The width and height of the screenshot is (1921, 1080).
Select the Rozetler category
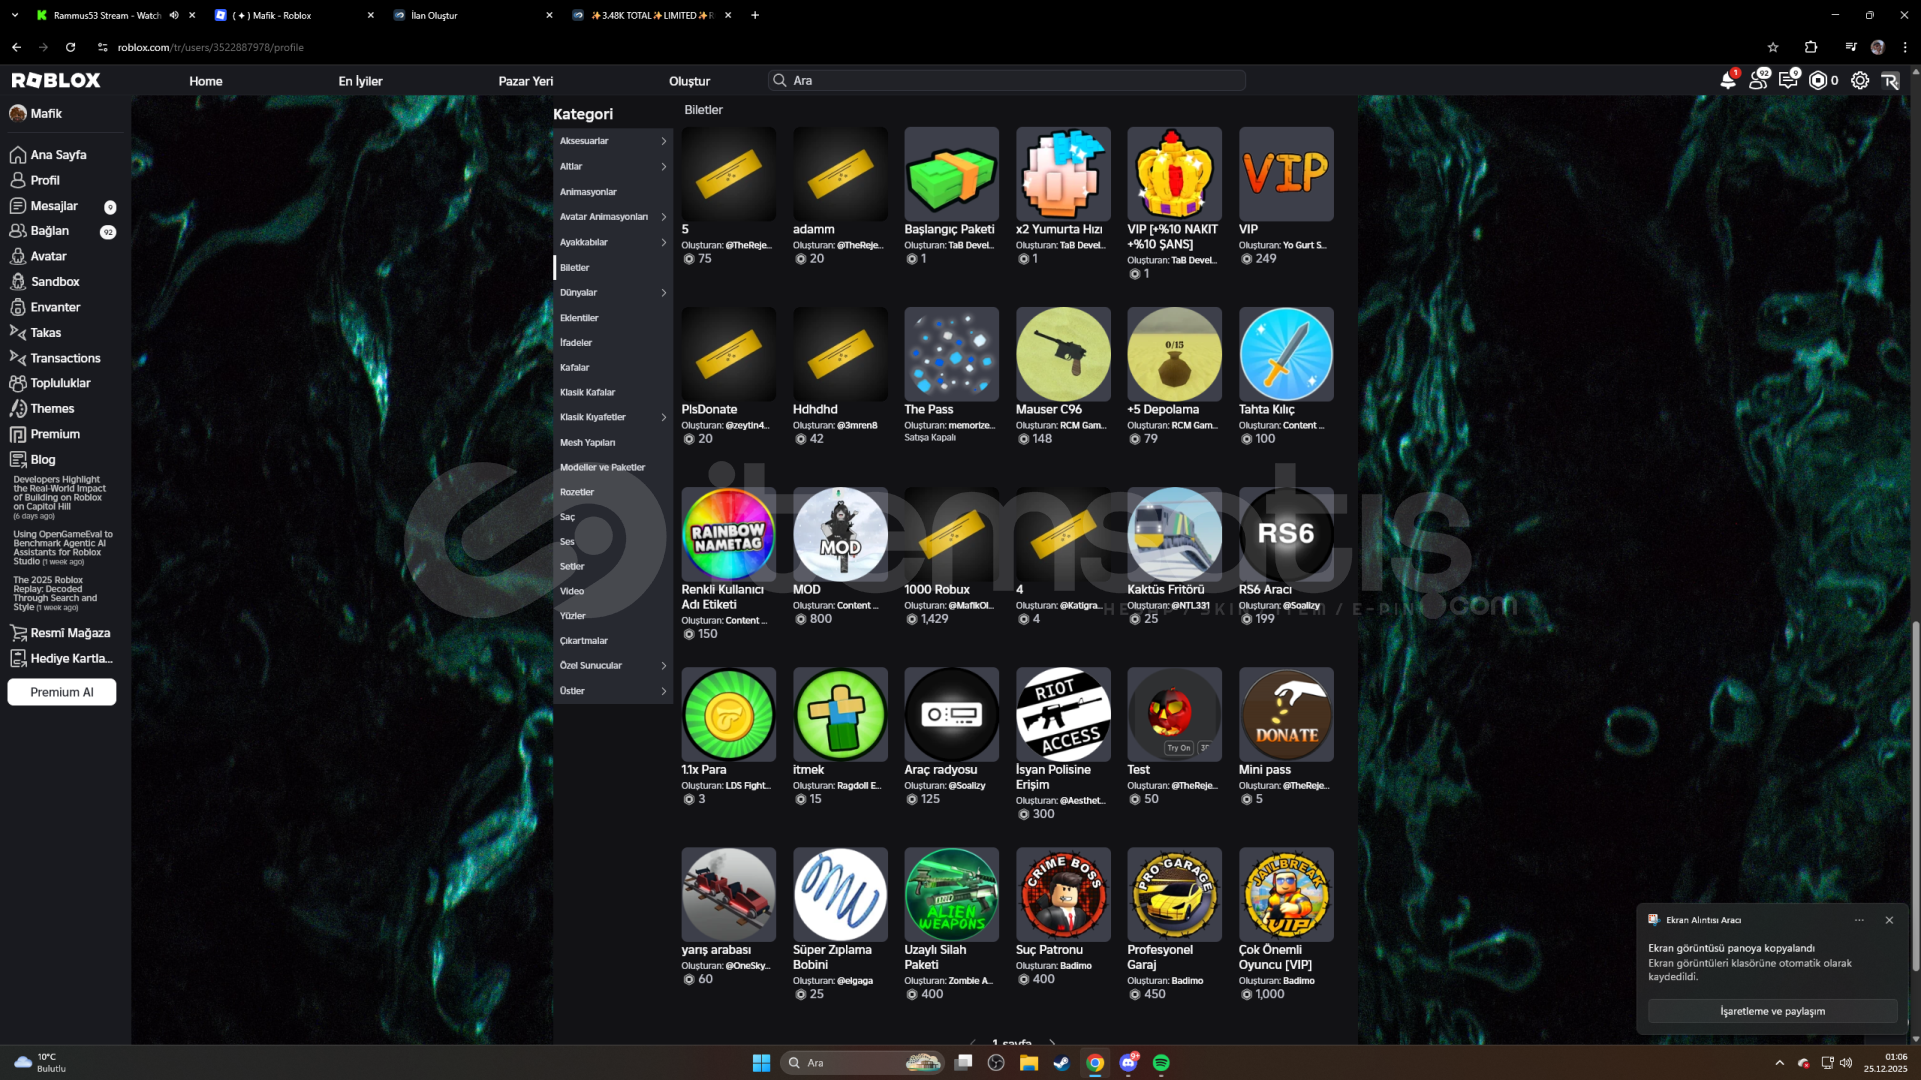[x=577, y=492]
